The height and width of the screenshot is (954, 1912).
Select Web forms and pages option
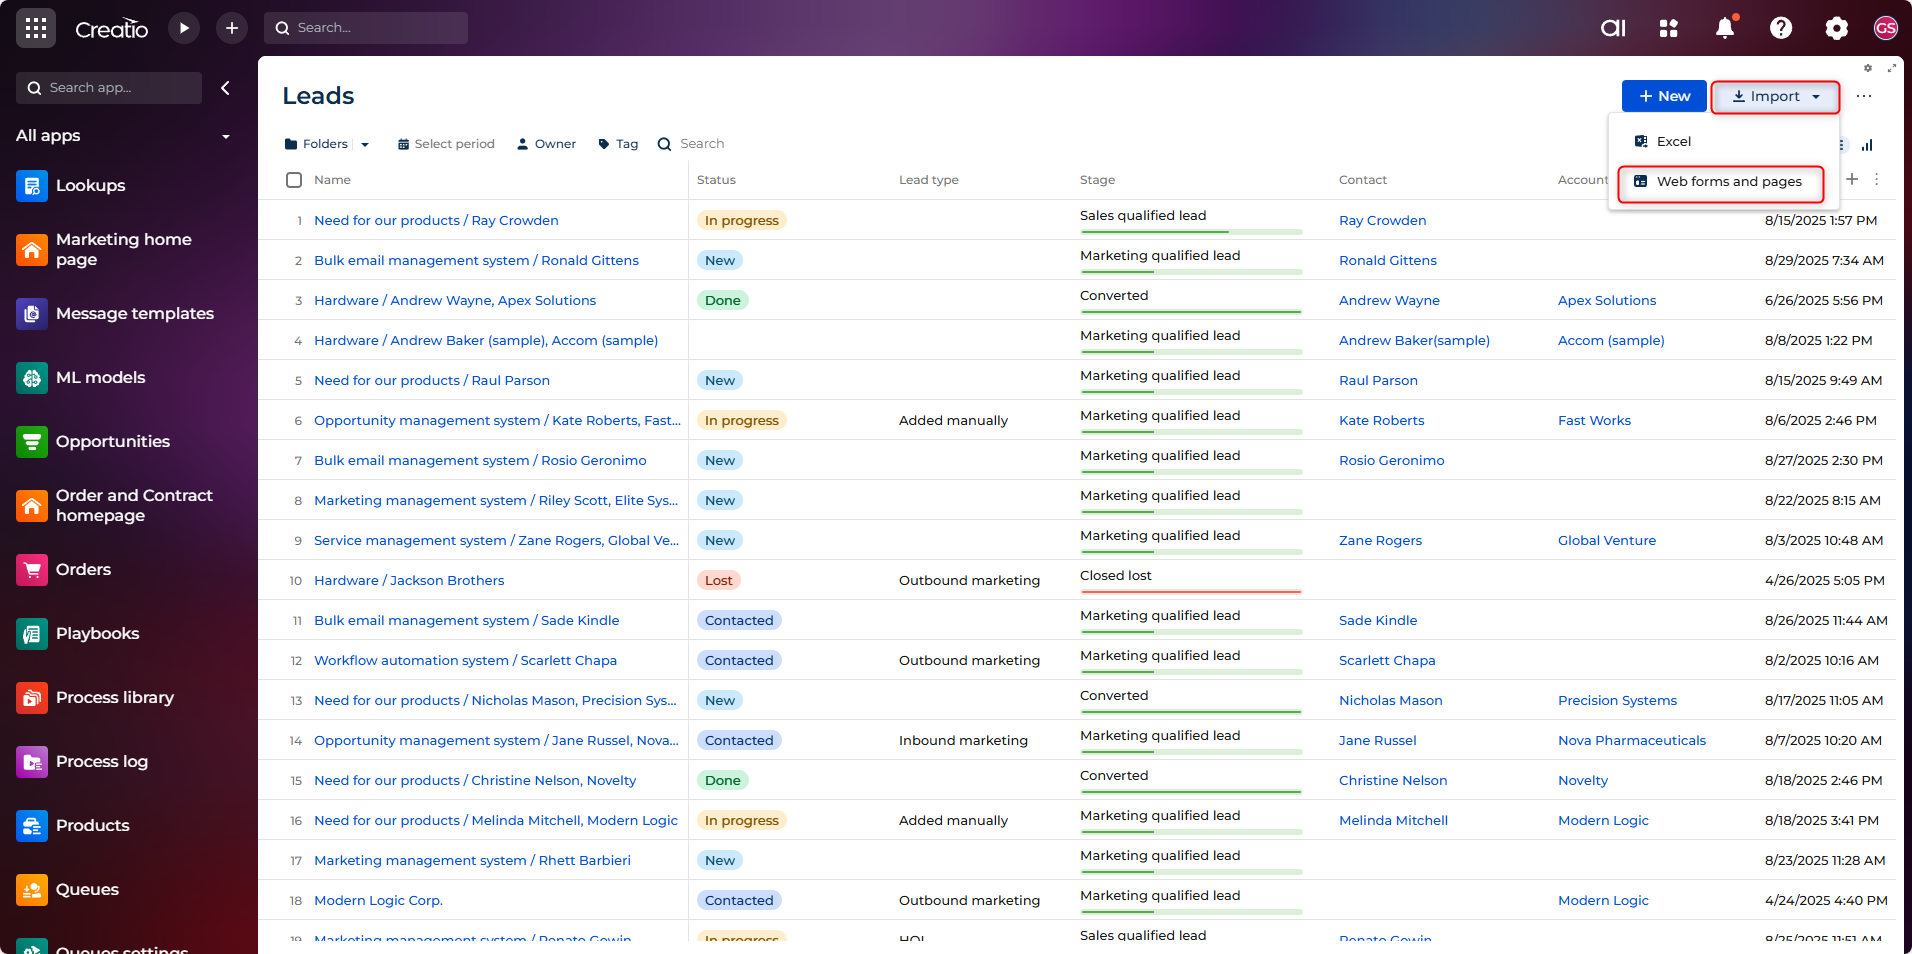click(1728, 181)
